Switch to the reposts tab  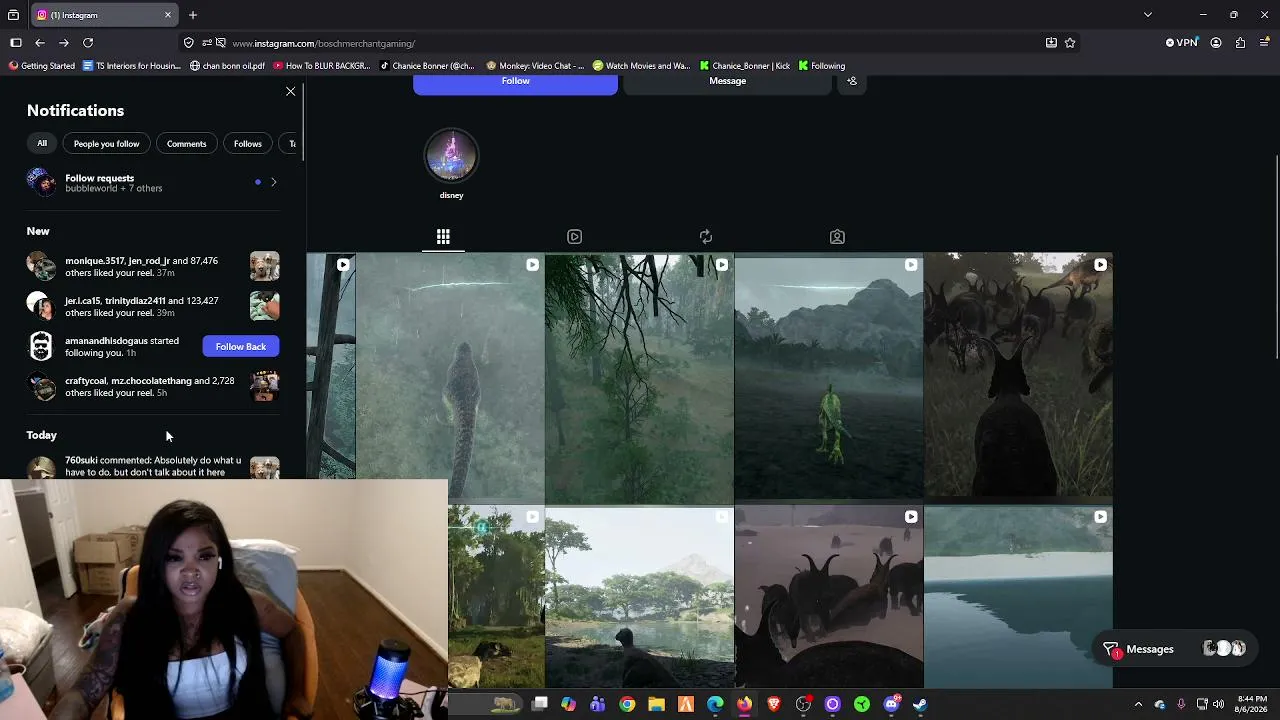(x=706, y=237)
